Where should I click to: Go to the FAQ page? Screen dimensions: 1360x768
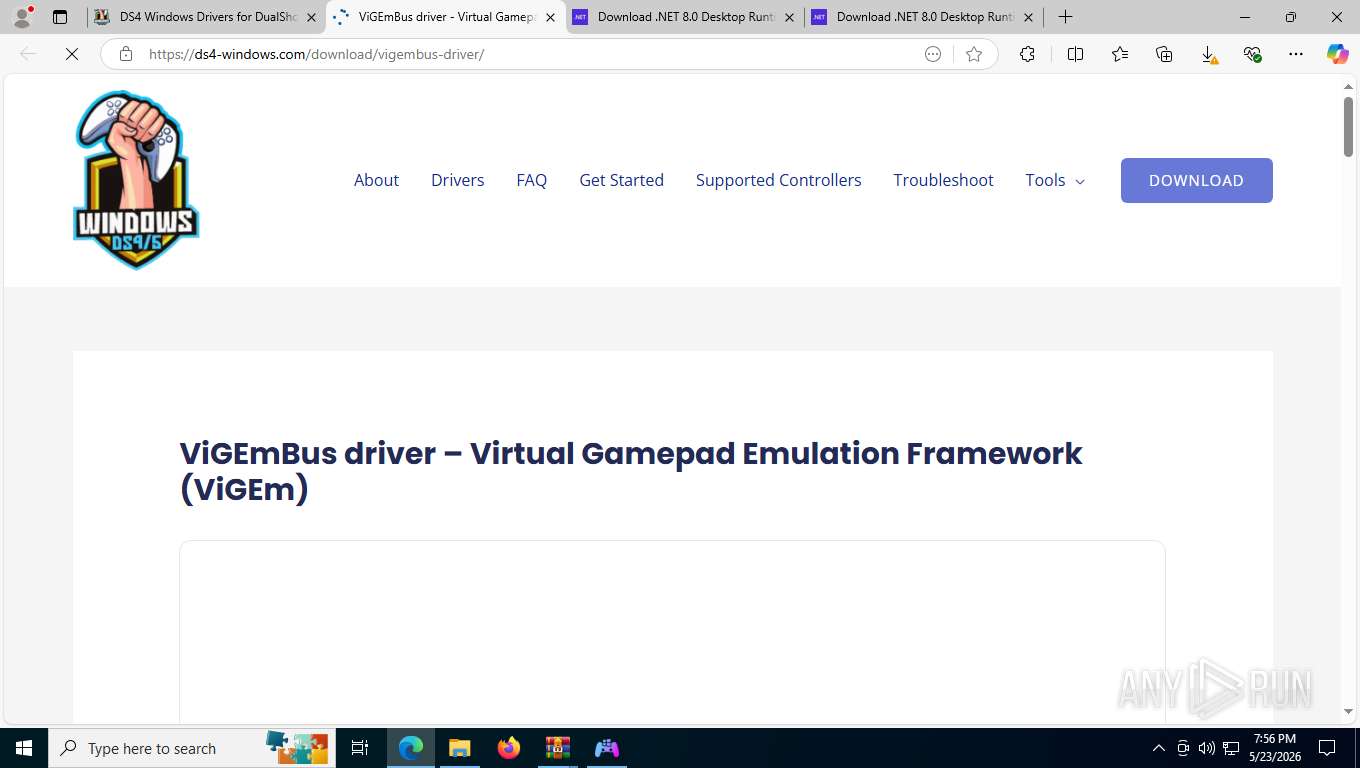click(532, 180)
